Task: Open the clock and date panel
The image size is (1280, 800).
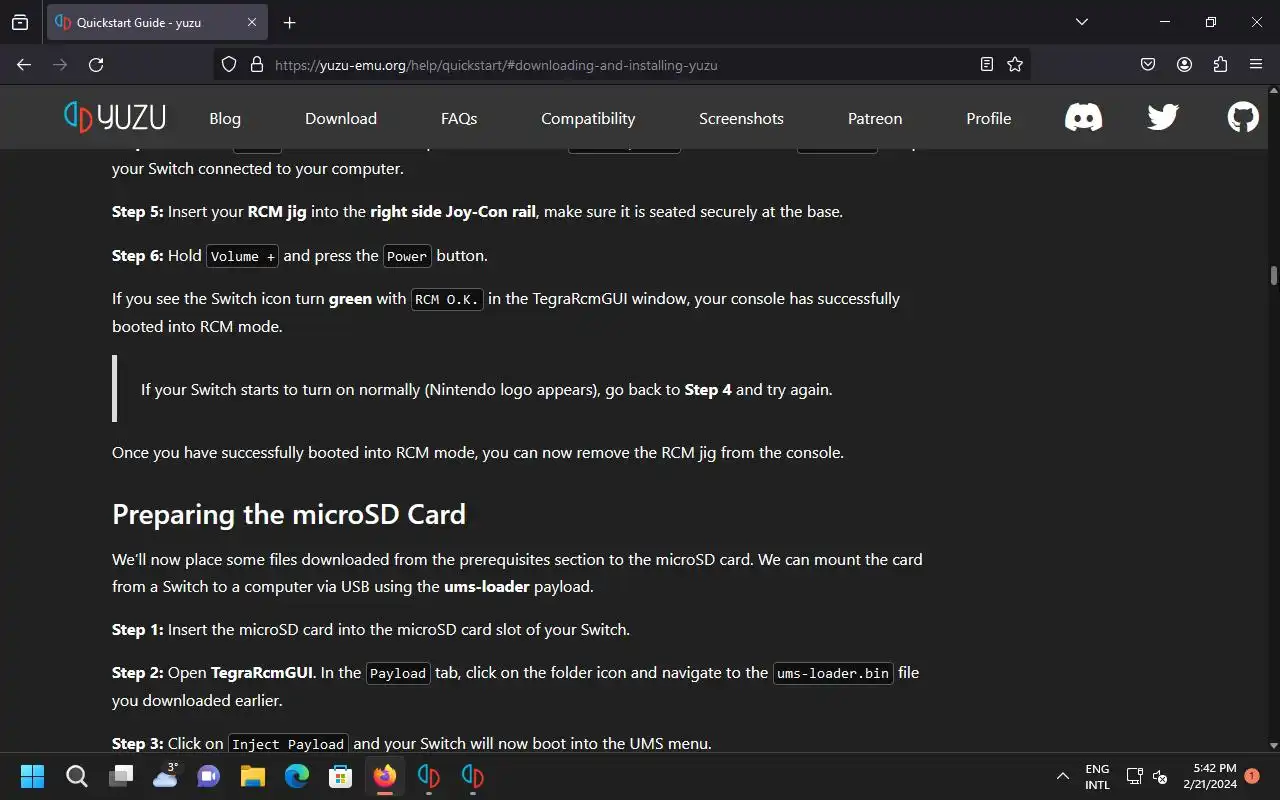Action: [1210, 776]
